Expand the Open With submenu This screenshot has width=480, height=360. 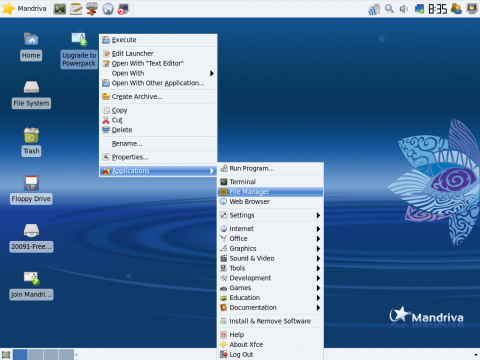pos(158,73)
